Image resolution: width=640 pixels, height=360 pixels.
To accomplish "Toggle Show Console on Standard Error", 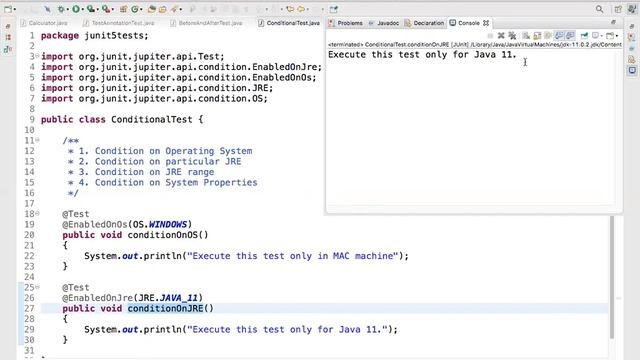I will pyautogui.click(x=570, y=36).
